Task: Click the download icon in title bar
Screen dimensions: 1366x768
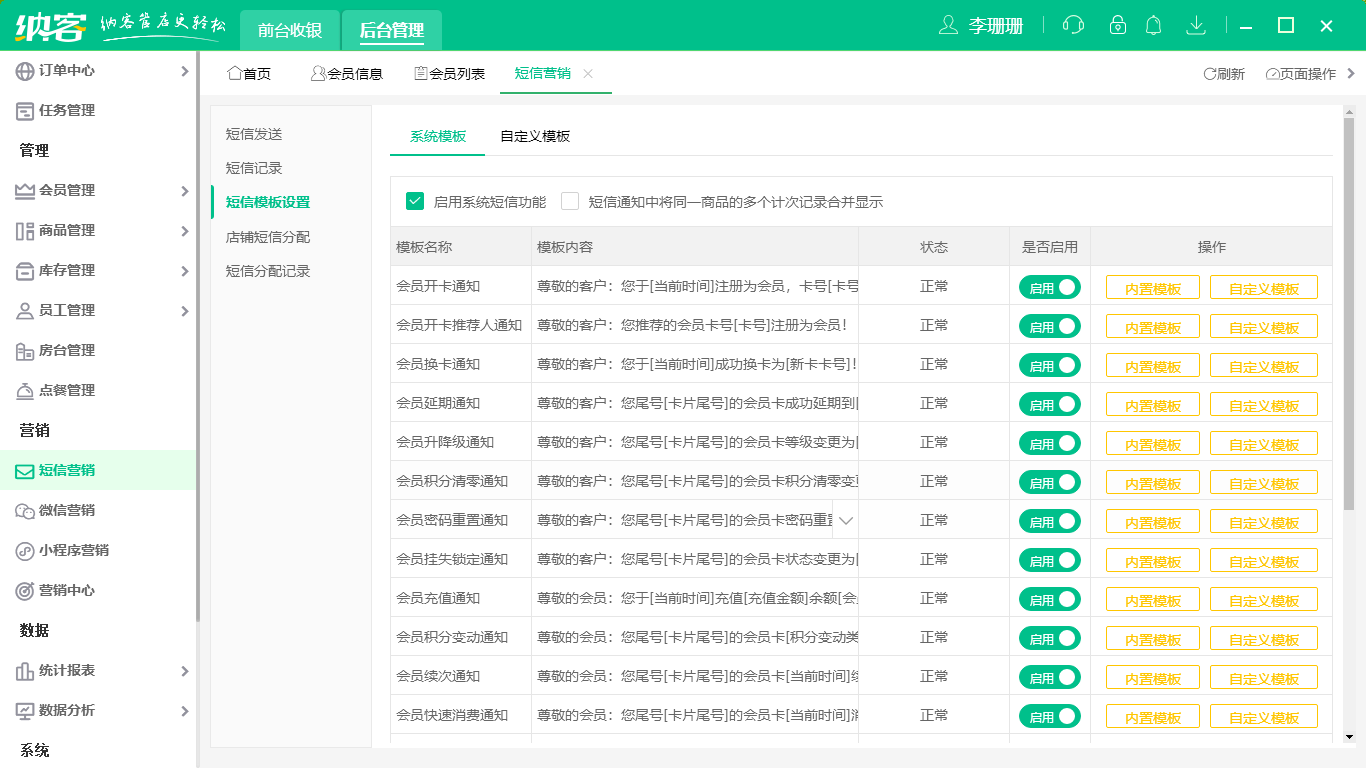Action: [x=1196, y=25]
